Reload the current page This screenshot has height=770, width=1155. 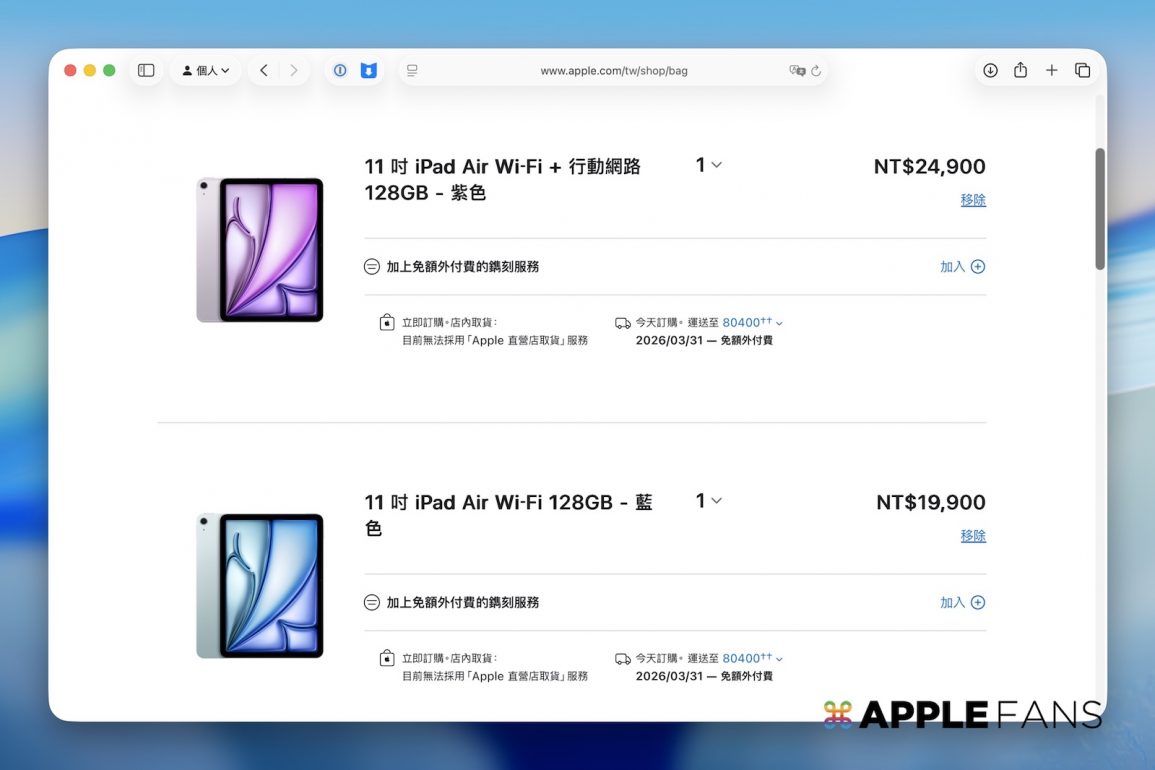(x=816, y=71)
